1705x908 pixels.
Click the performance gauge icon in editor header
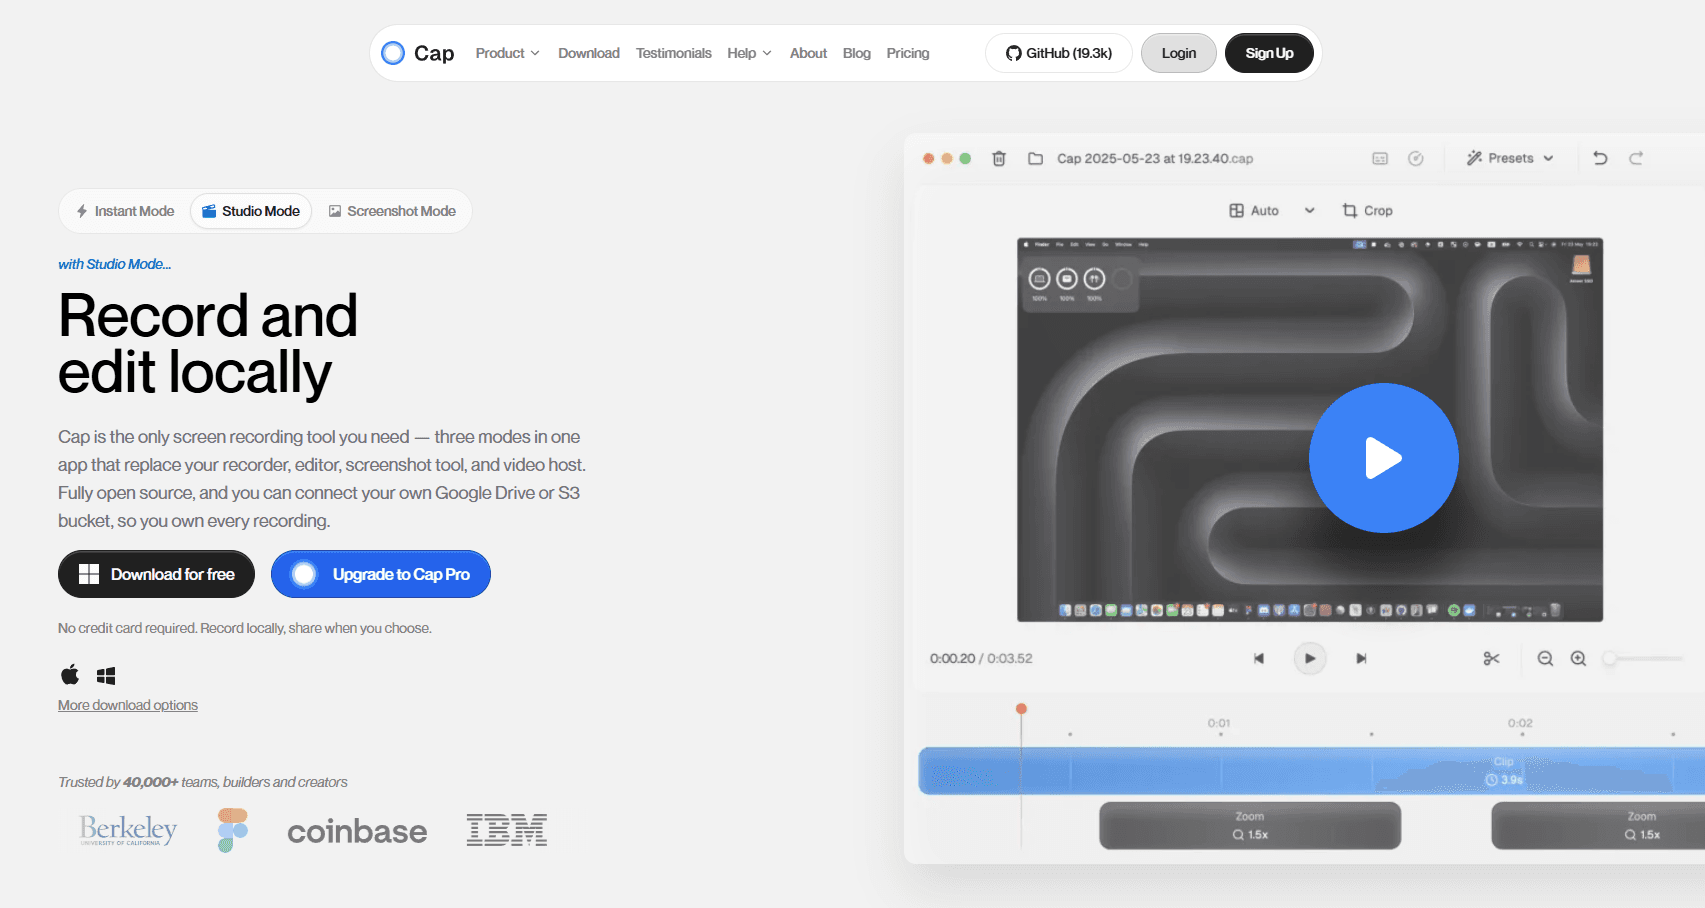click(x=1416, y=158)
